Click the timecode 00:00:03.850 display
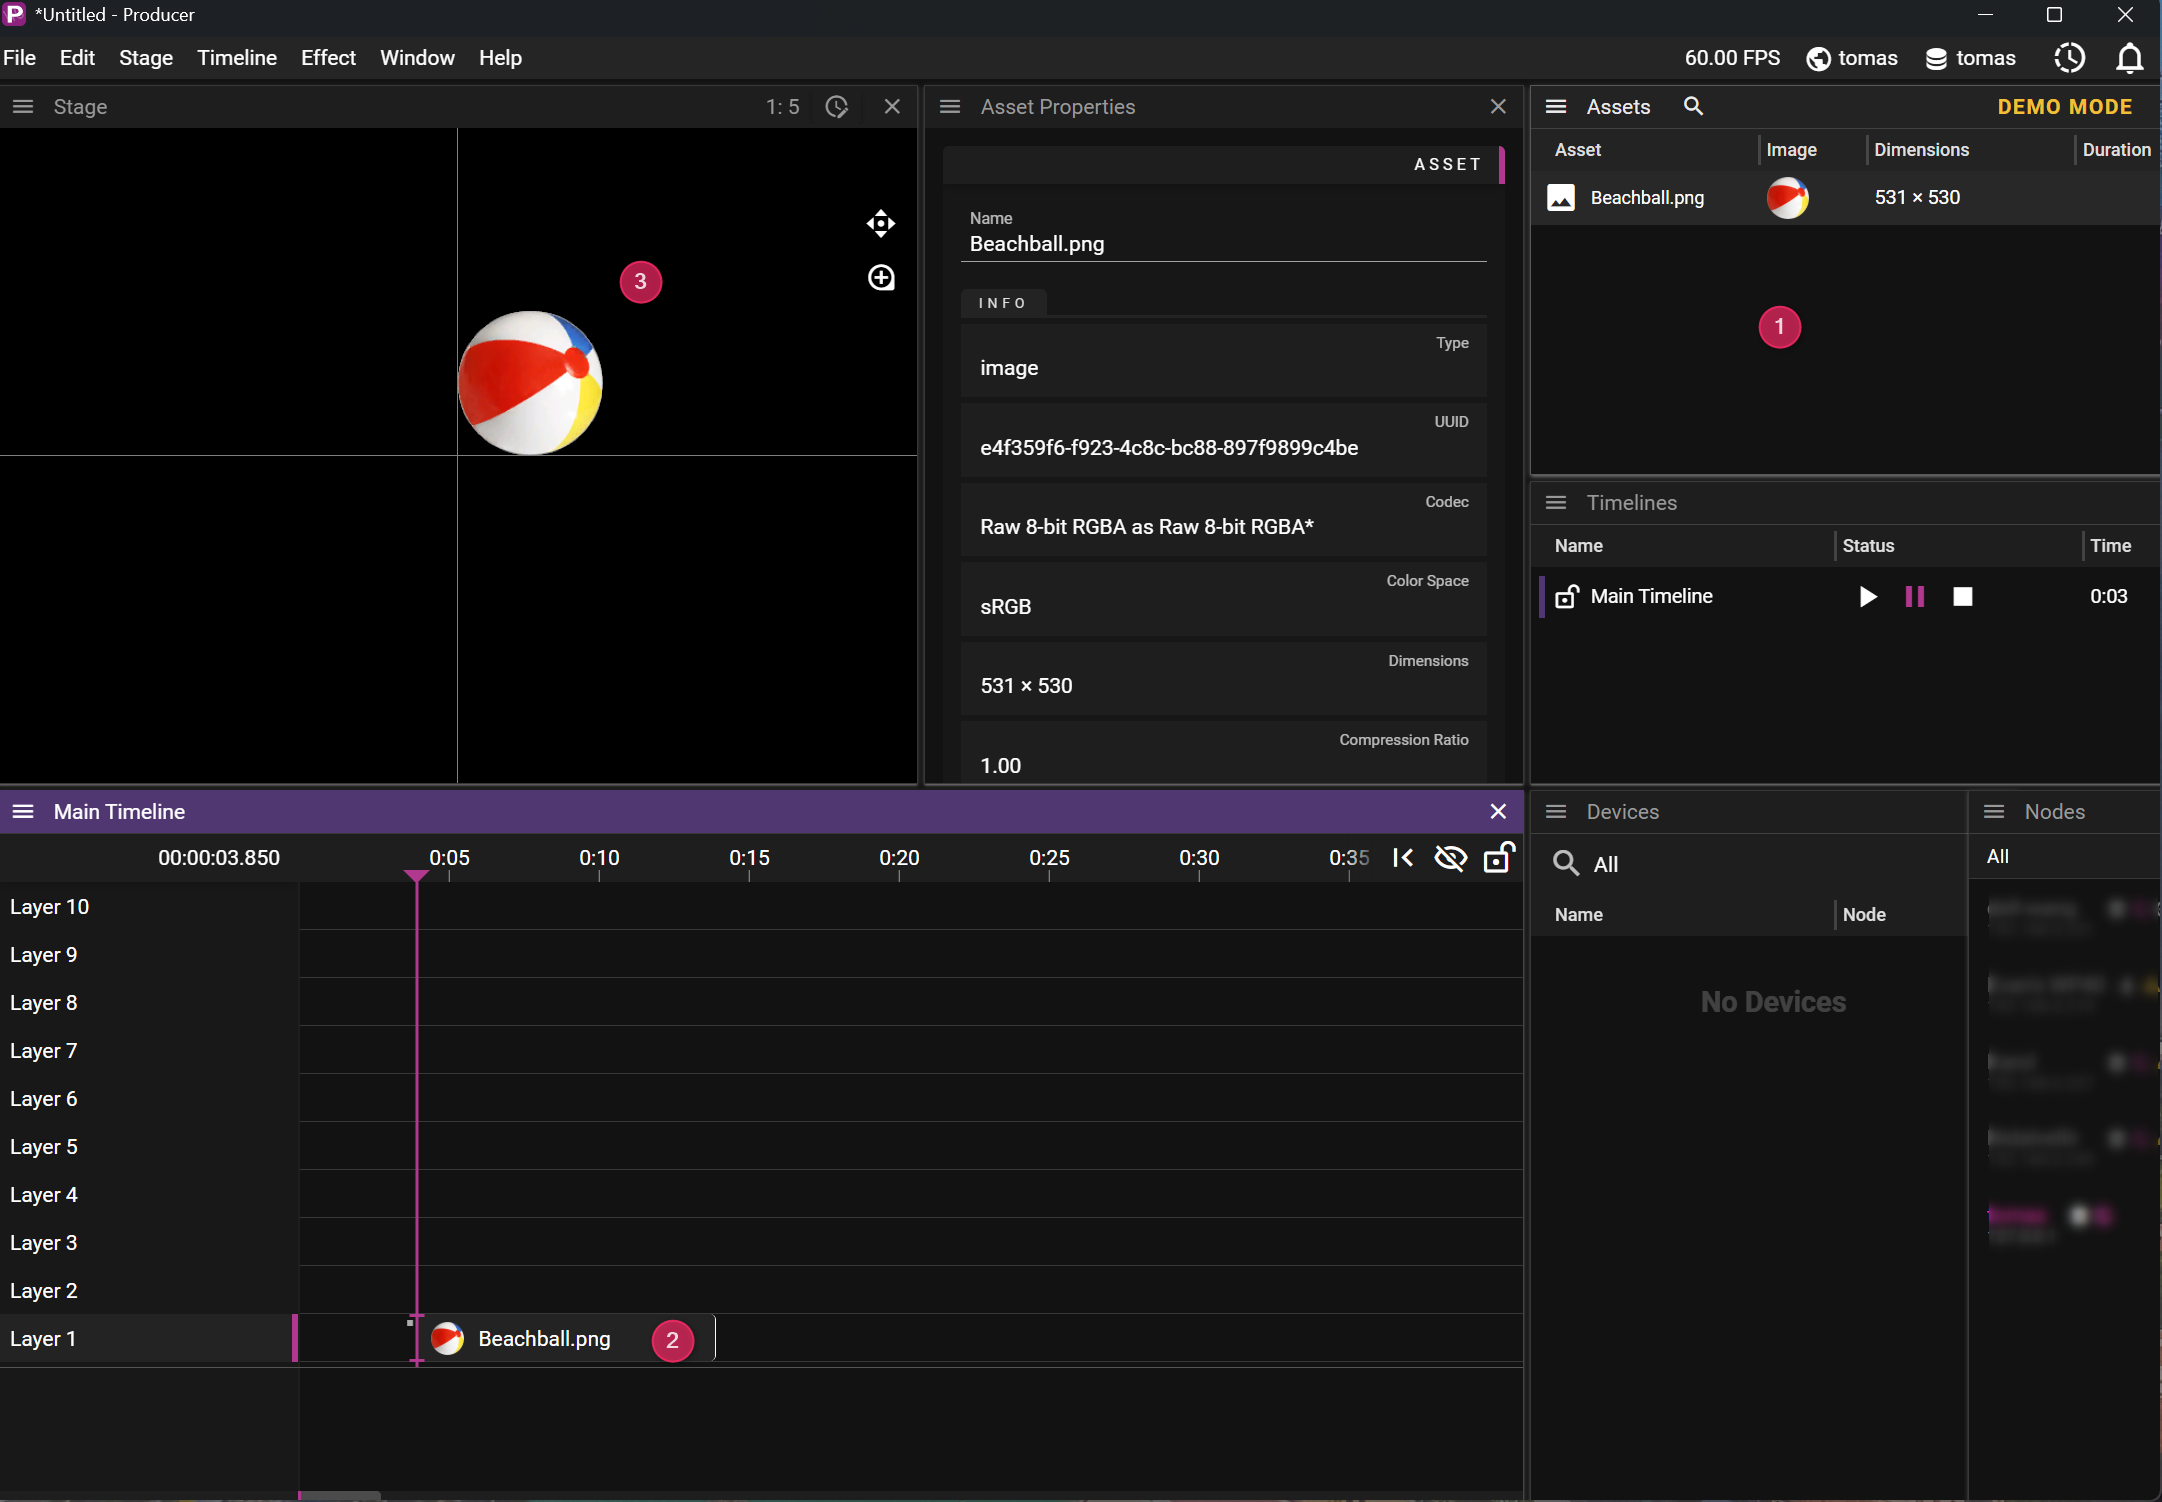2162x1502 pixels. [219, 858]
